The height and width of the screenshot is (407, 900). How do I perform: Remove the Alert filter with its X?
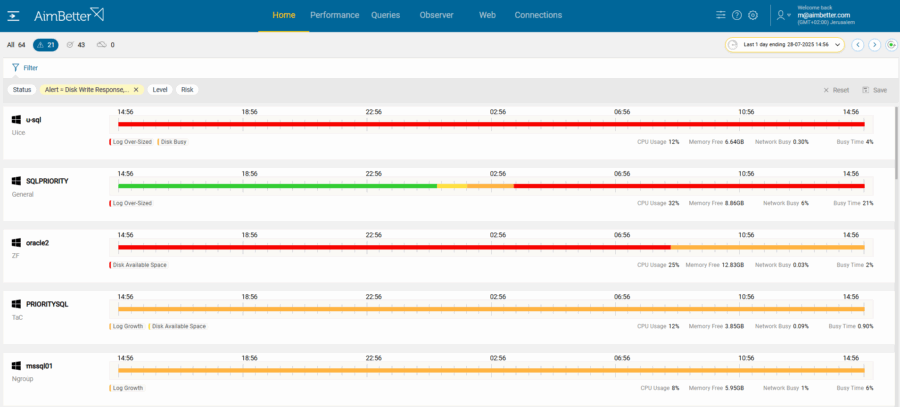(x=136, y=90)
